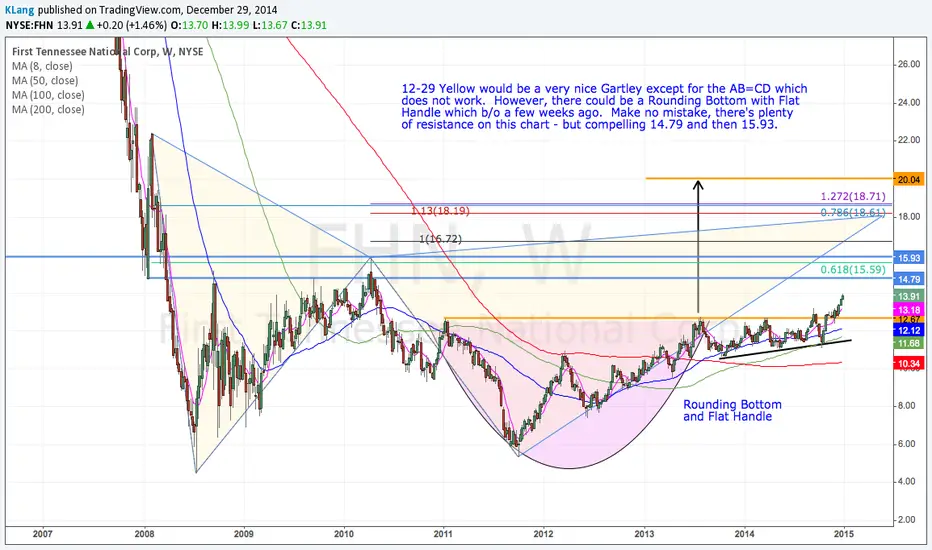Select the 'First Tennessee National Corp, W, NYSE' title
This screenshot has width=932, height=550.
tap(108, 52)
